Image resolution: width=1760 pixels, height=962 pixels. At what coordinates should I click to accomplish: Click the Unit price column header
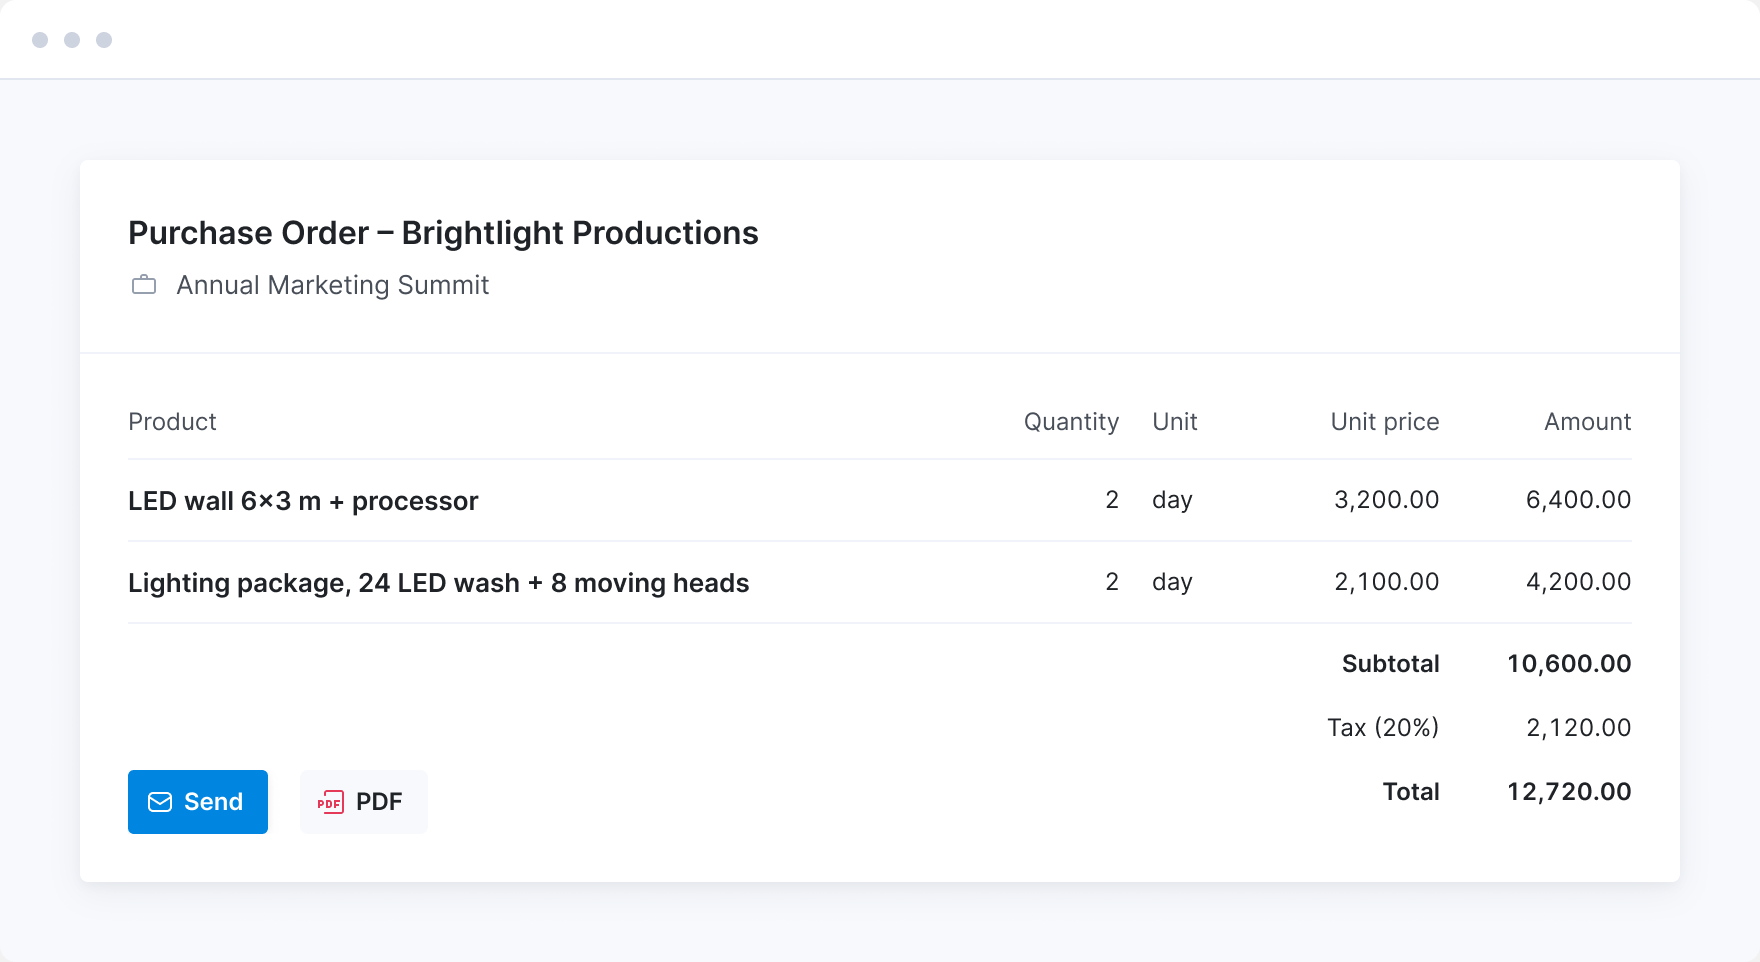(1385, 422)
